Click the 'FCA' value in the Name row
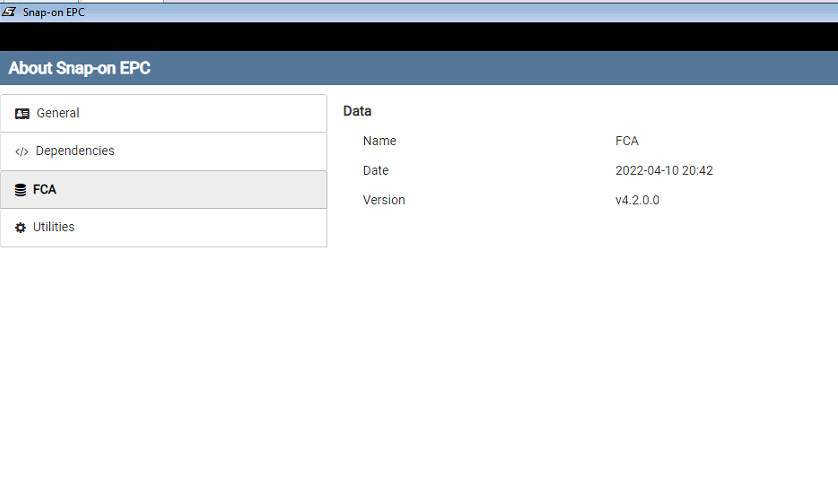This screenshot has height=503, width=838. click(x=627, y=141)
